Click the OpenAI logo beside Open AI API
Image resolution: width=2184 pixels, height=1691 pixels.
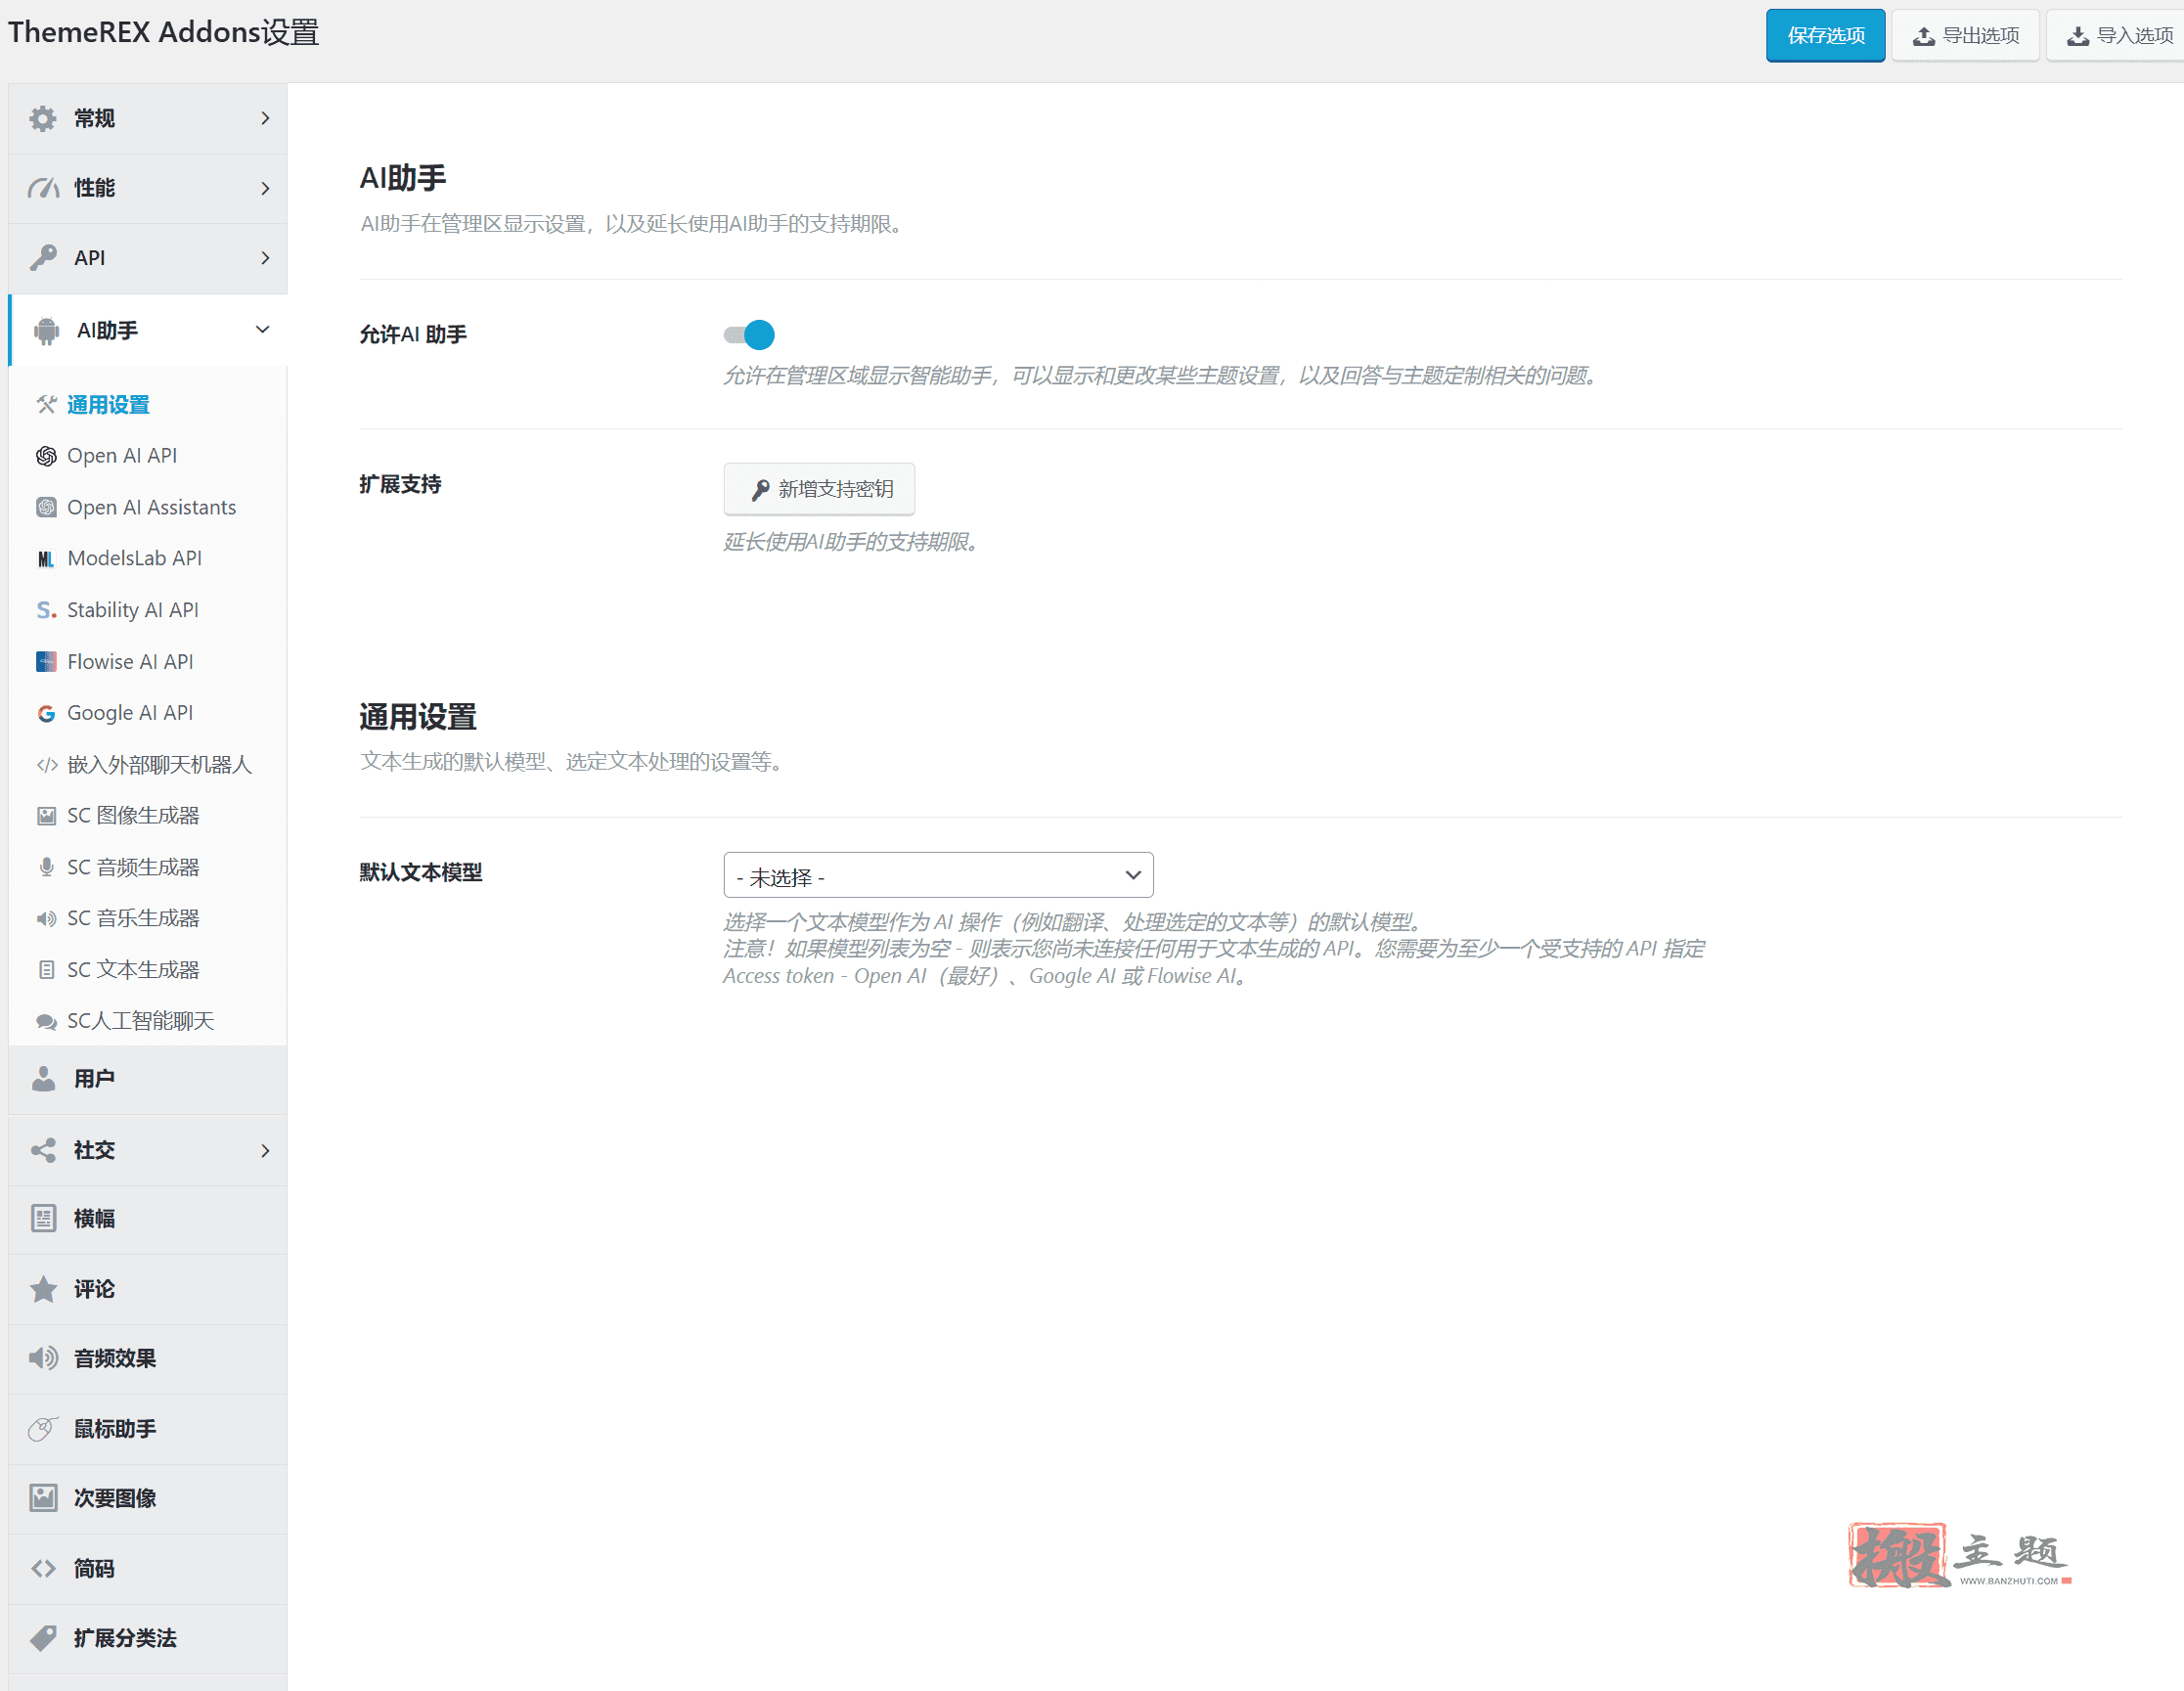coord(46,456)
